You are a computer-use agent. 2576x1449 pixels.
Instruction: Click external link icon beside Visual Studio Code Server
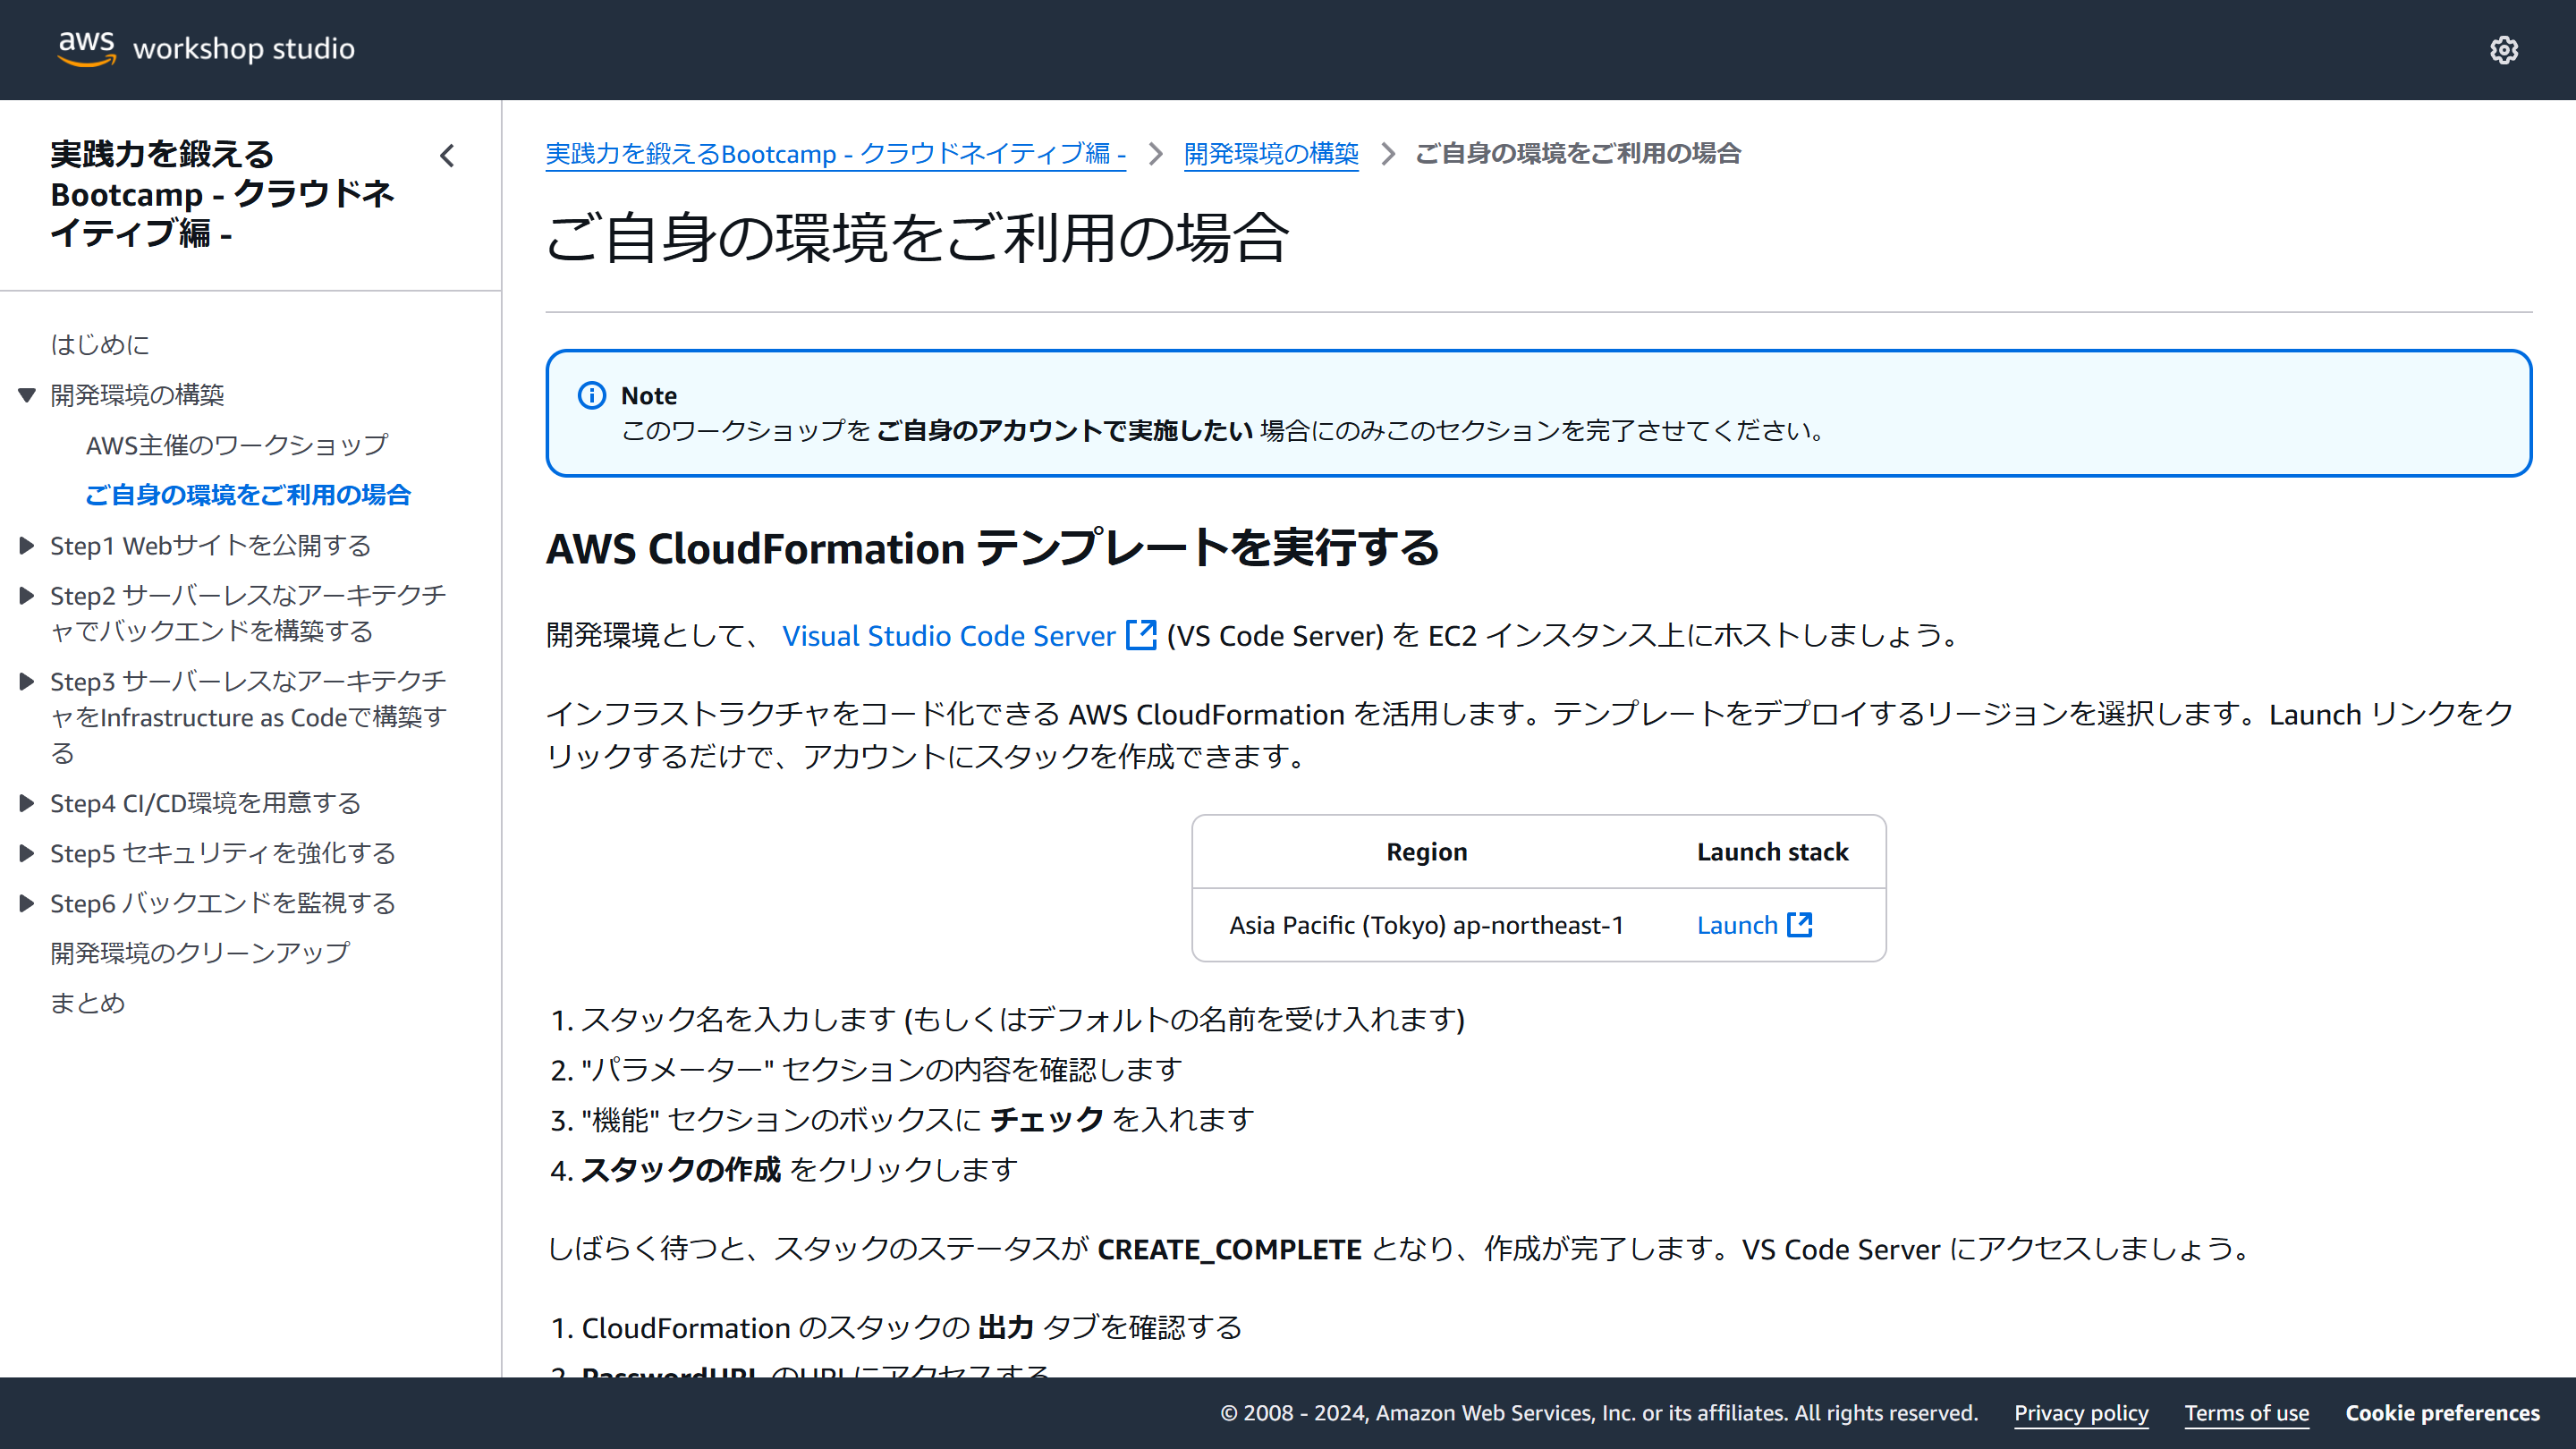(x=1141, y=635)
